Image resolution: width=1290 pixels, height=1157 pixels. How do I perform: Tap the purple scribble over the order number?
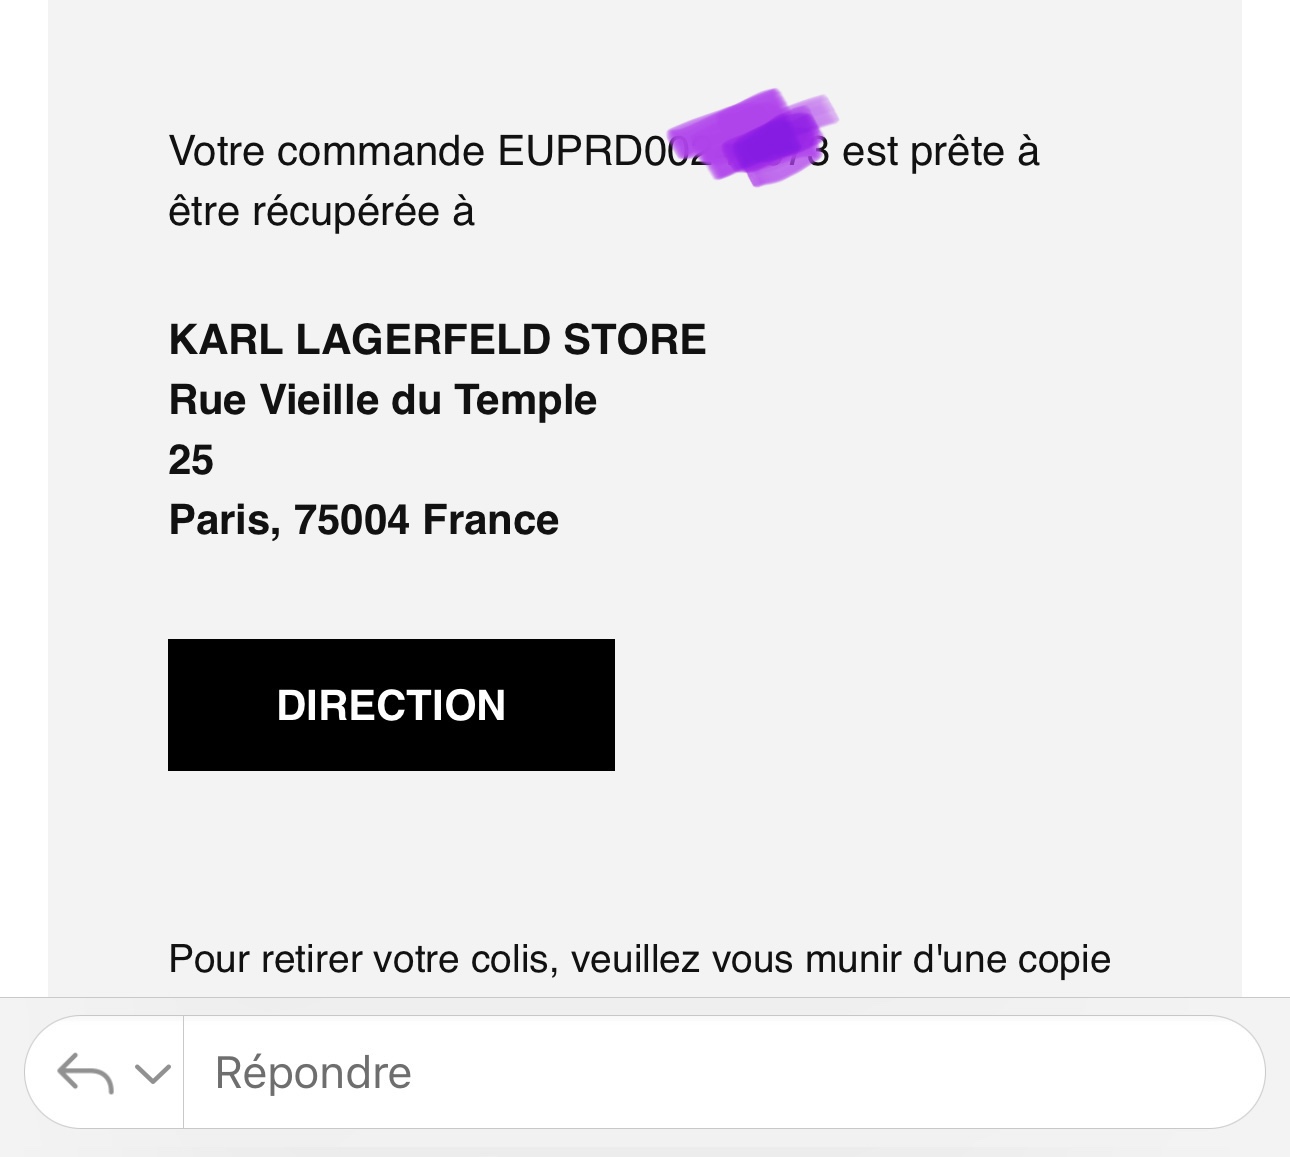coord(753,137)
